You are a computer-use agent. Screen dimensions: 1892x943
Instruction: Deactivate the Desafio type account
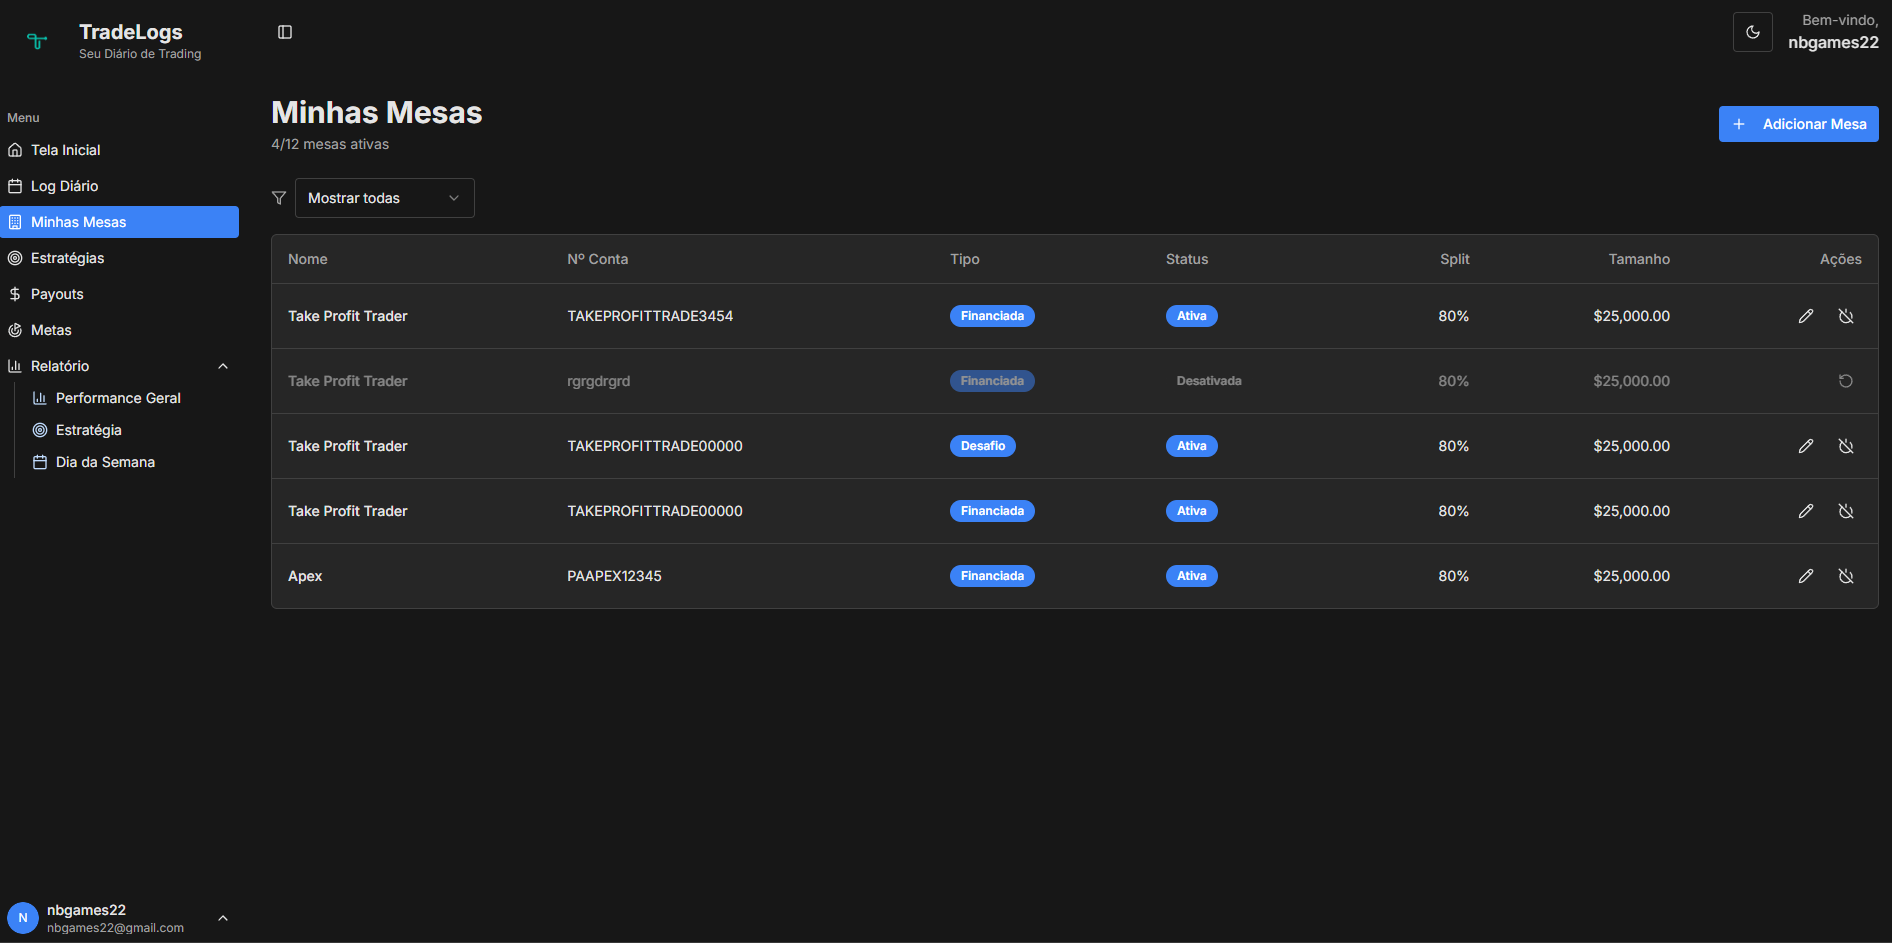click(x=1846, y=446)
